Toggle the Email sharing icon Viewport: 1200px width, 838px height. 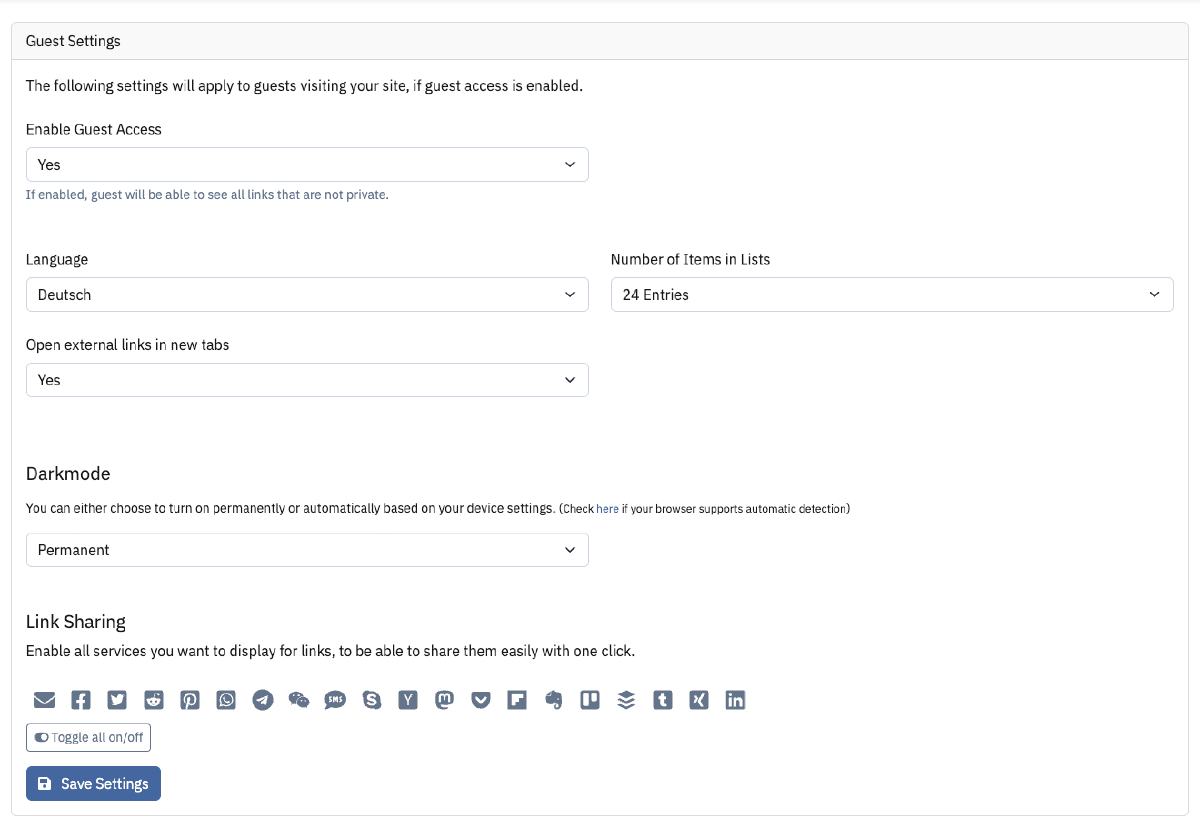tap(44, 700)
